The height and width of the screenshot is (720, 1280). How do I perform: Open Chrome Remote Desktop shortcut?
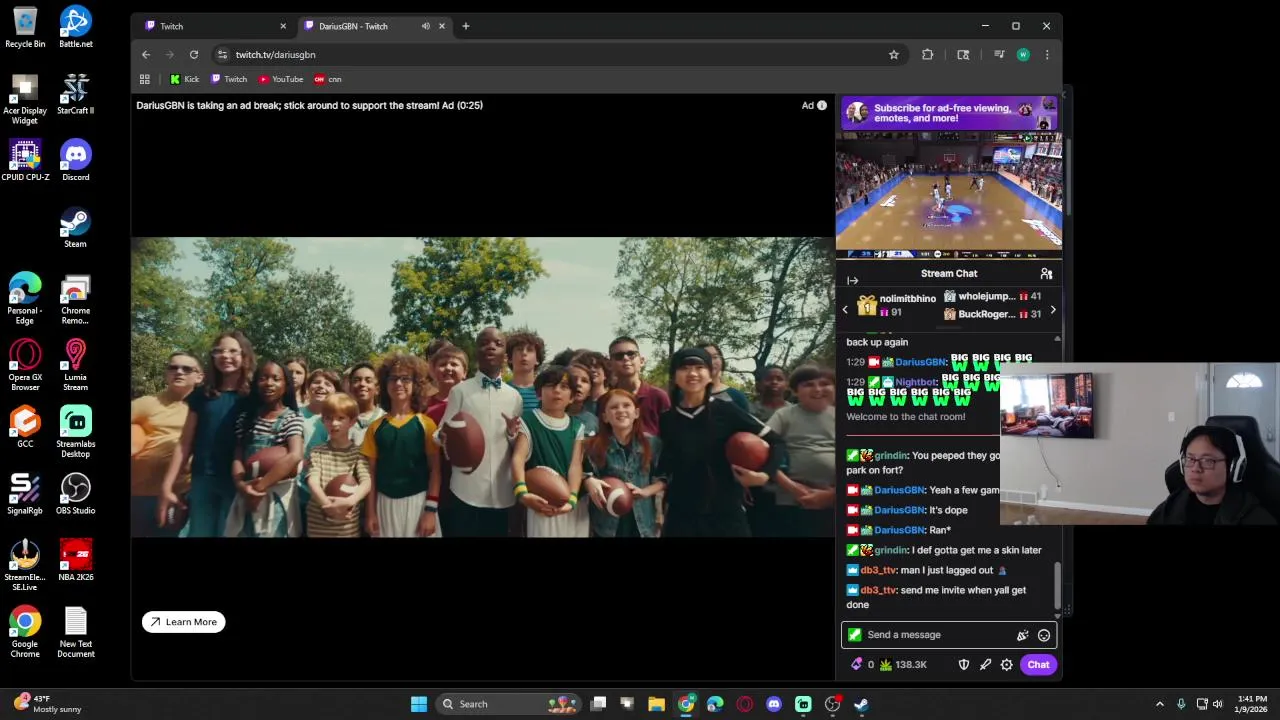[x=75, y=299]
